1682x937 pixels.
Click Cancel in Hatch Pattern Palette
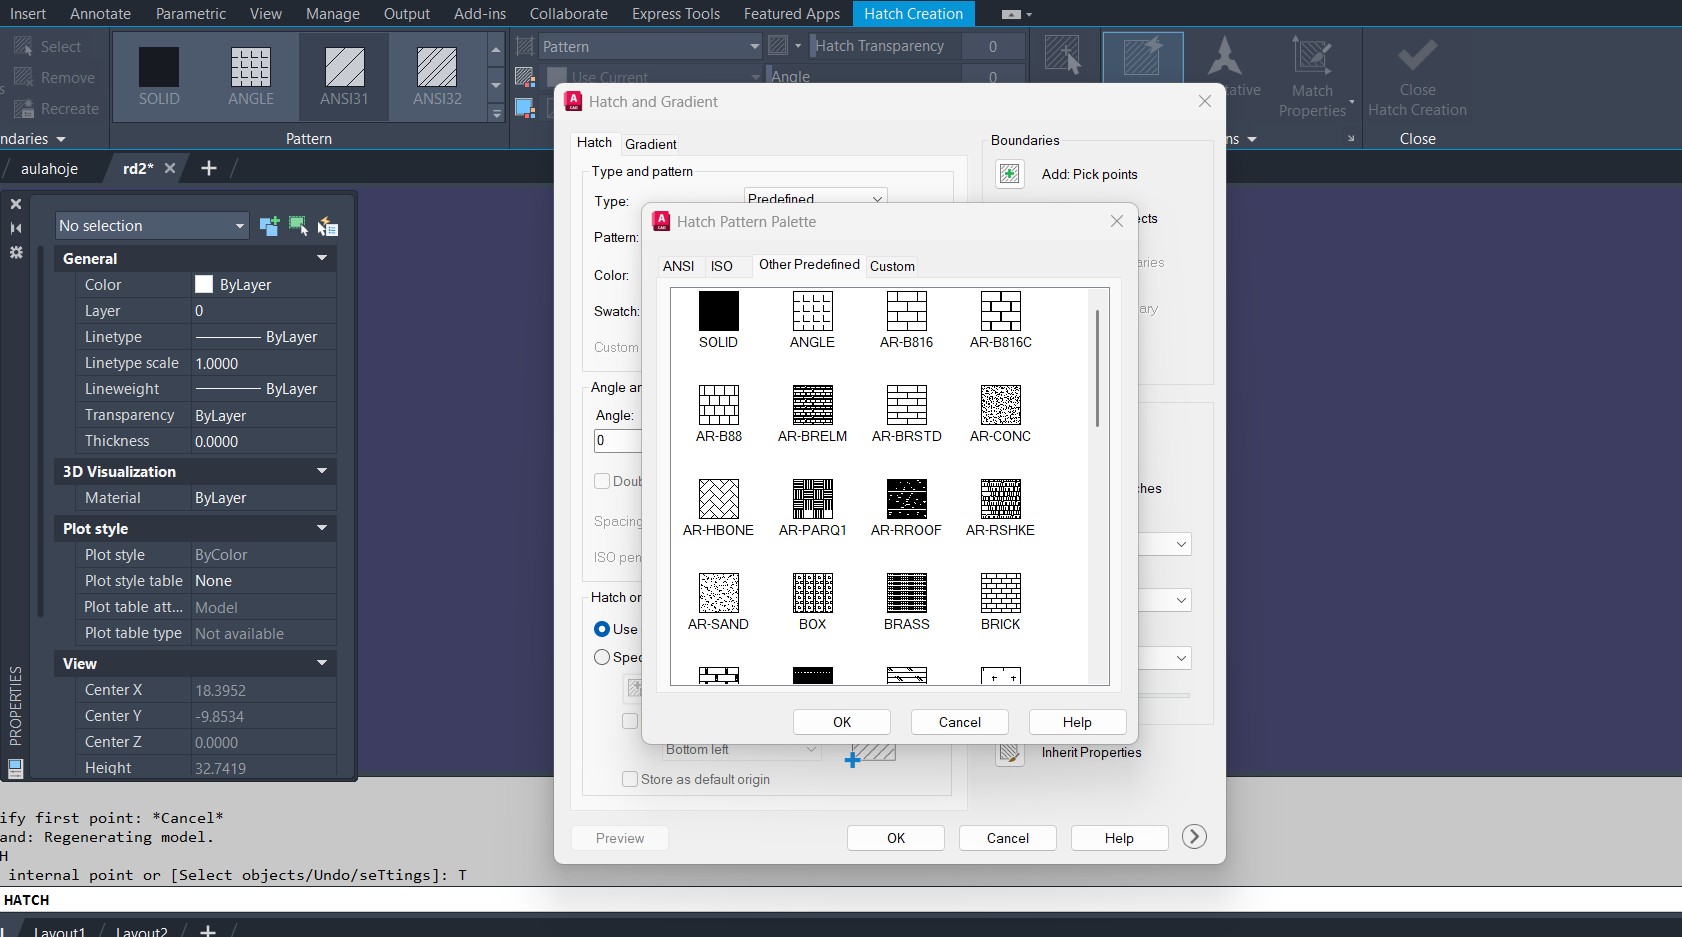coord(959,722)
